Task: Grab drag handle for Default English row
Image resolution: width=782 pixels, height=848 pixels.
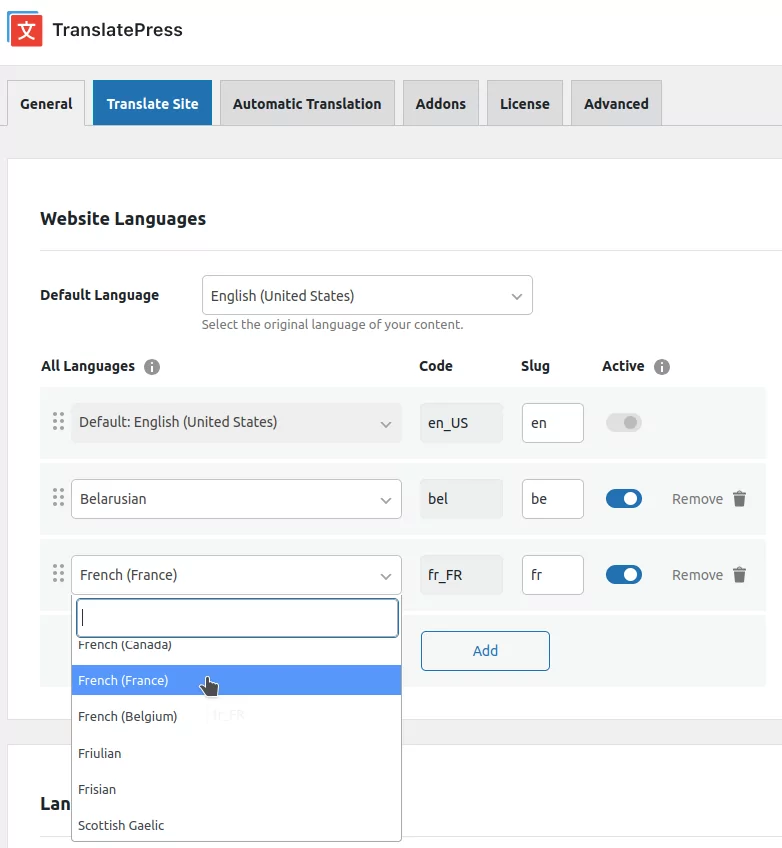Action: tap(58, 422)
